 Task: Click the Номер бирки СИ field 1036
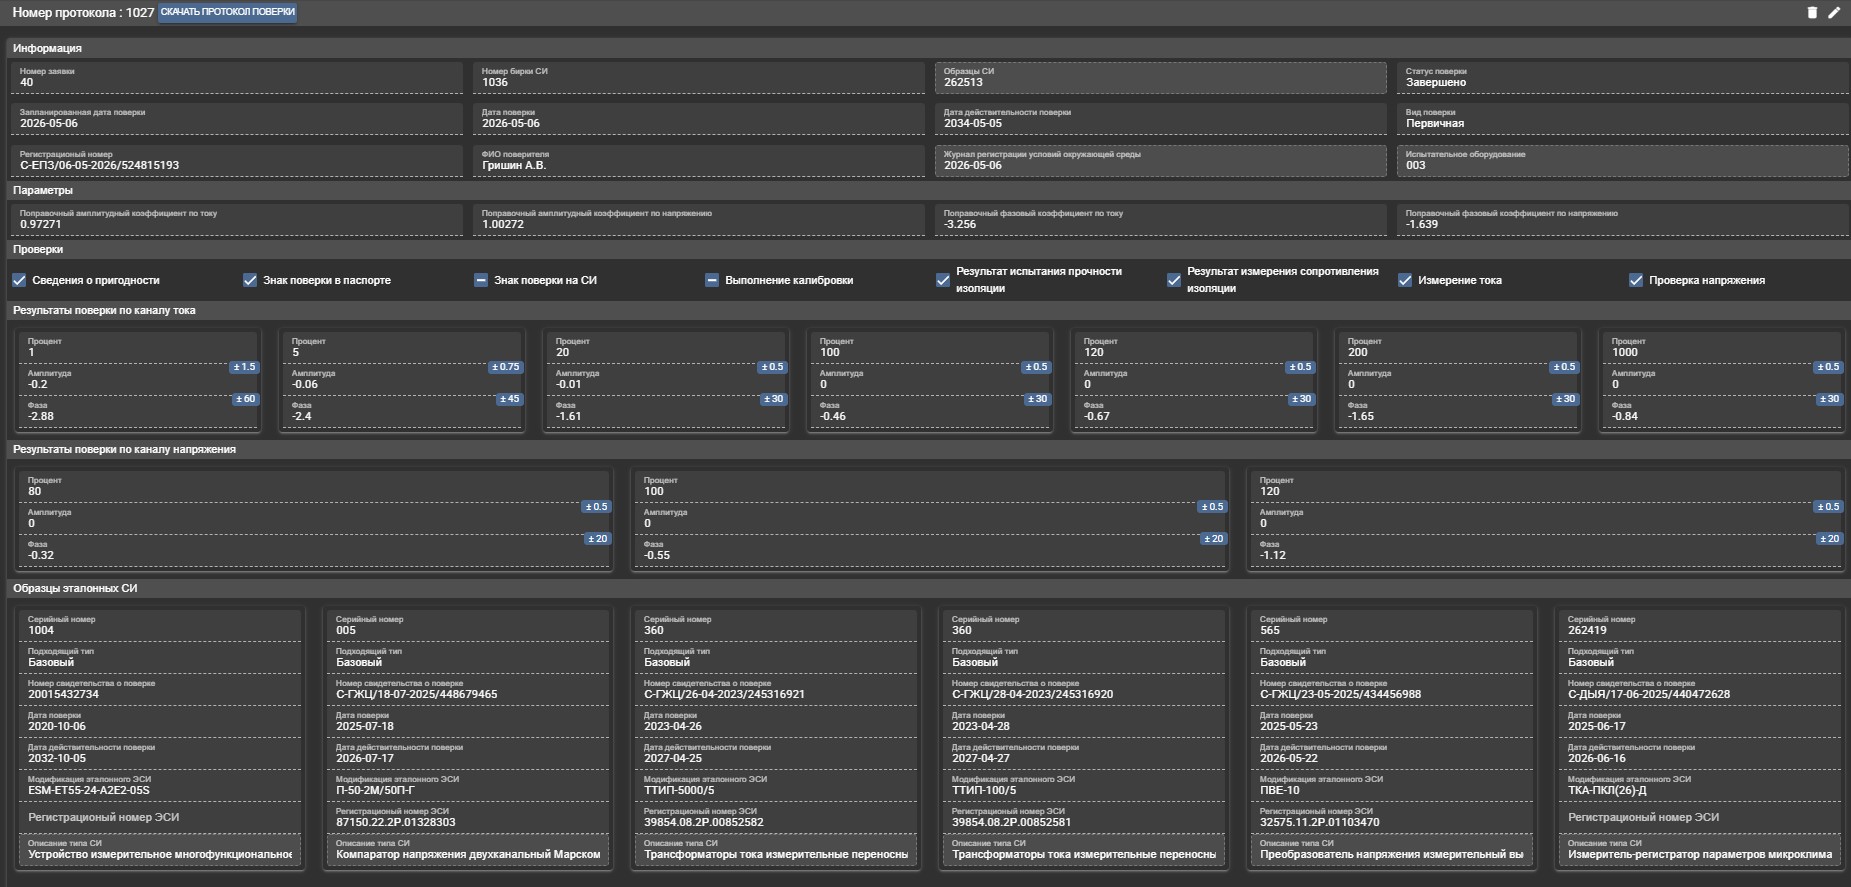[x=699, y=78]
